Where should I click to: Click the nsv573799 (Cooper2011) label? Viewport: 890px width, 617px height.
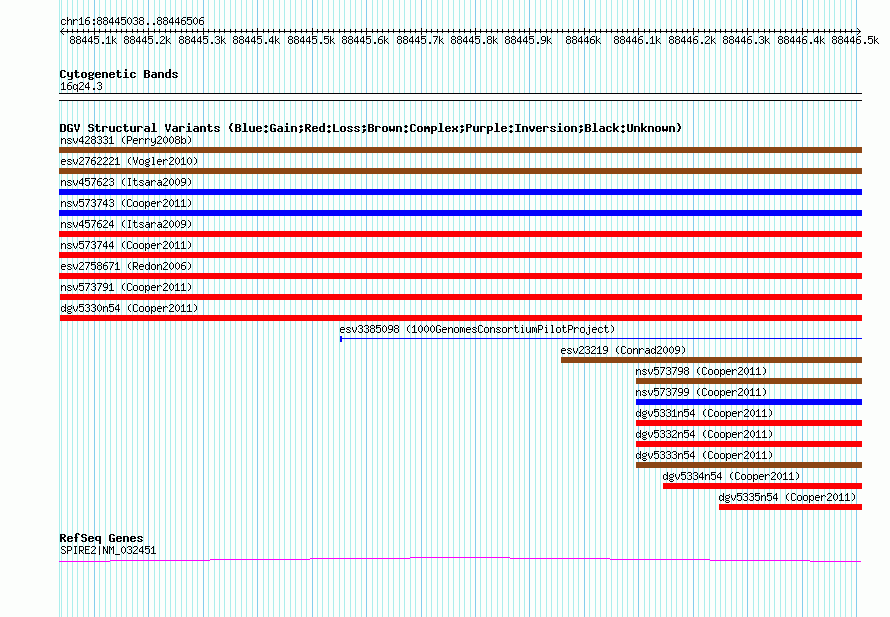pyautogui.click(x=701, y=392)
